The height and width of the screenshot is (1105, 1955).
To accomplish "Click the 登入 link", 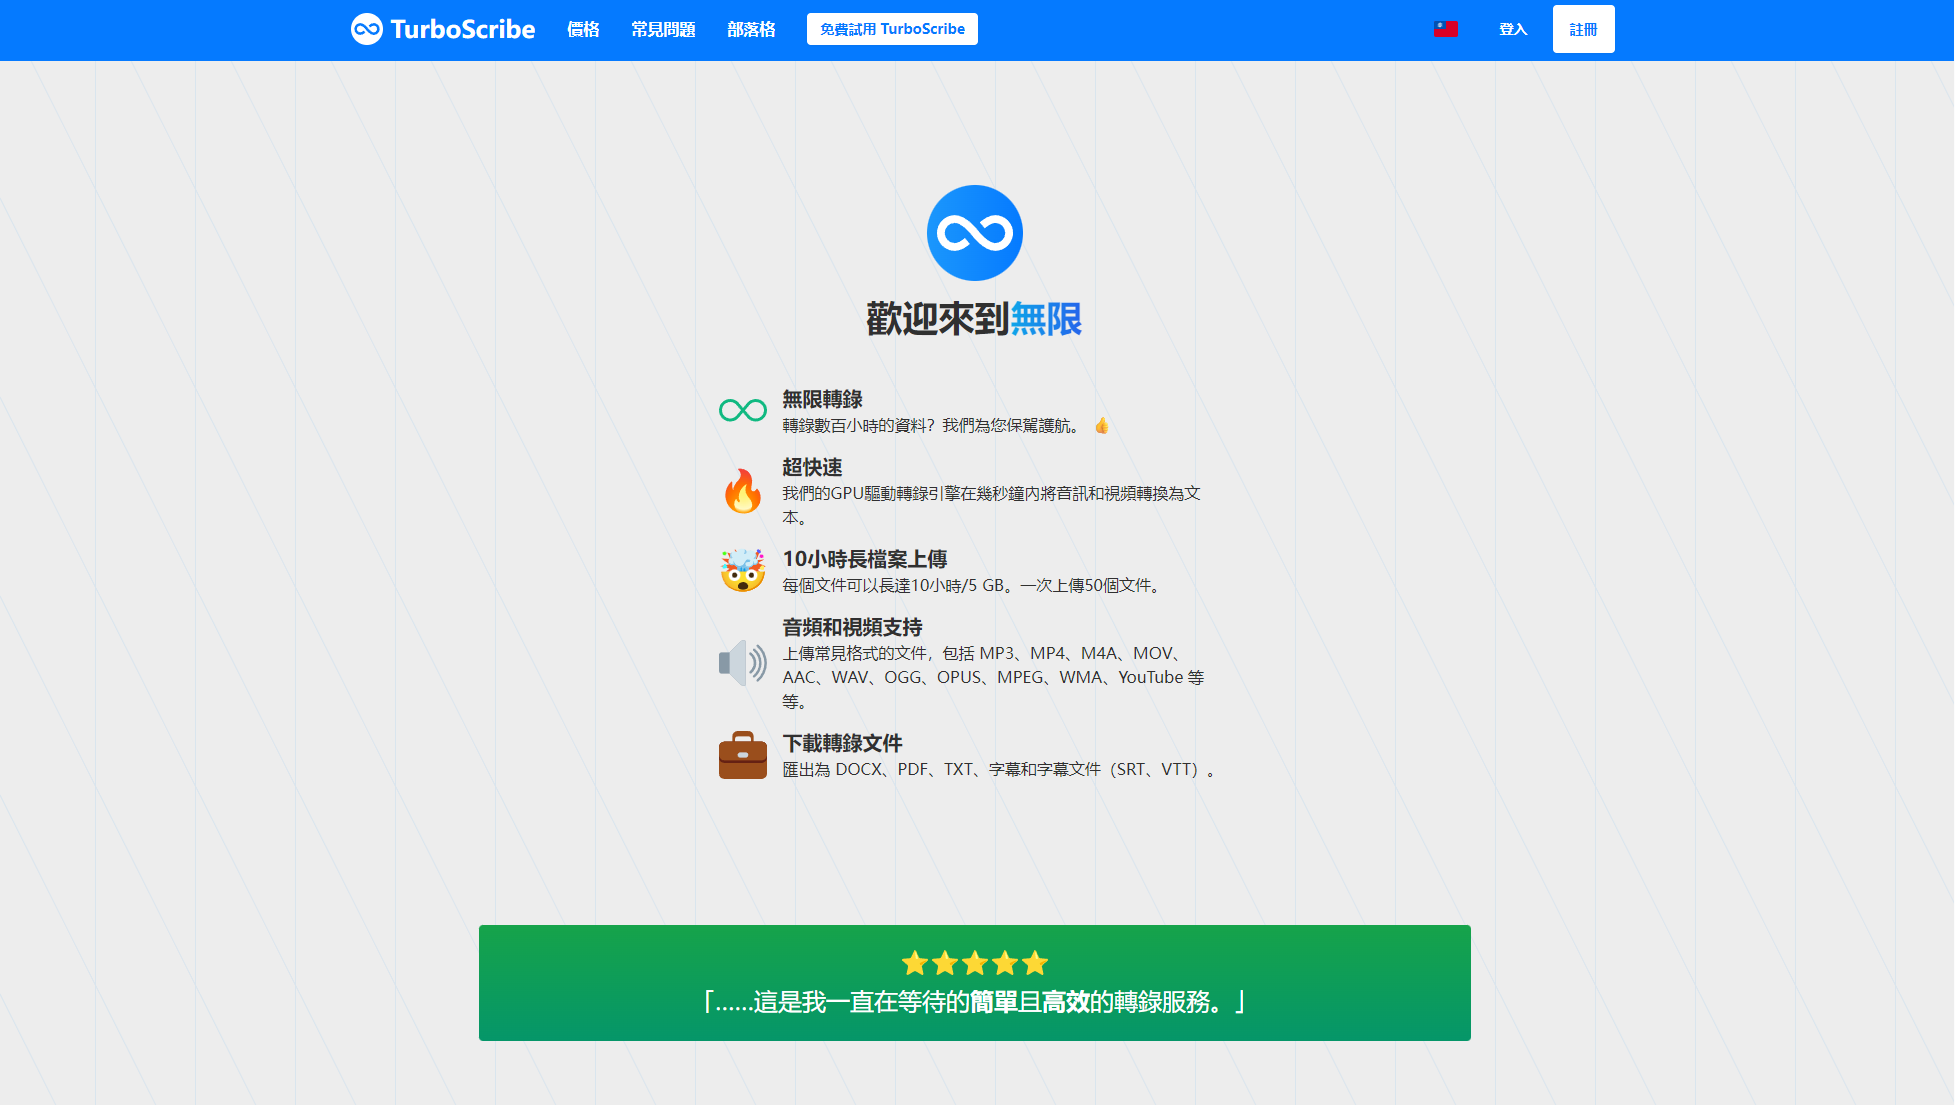I will click(1513, 29).
